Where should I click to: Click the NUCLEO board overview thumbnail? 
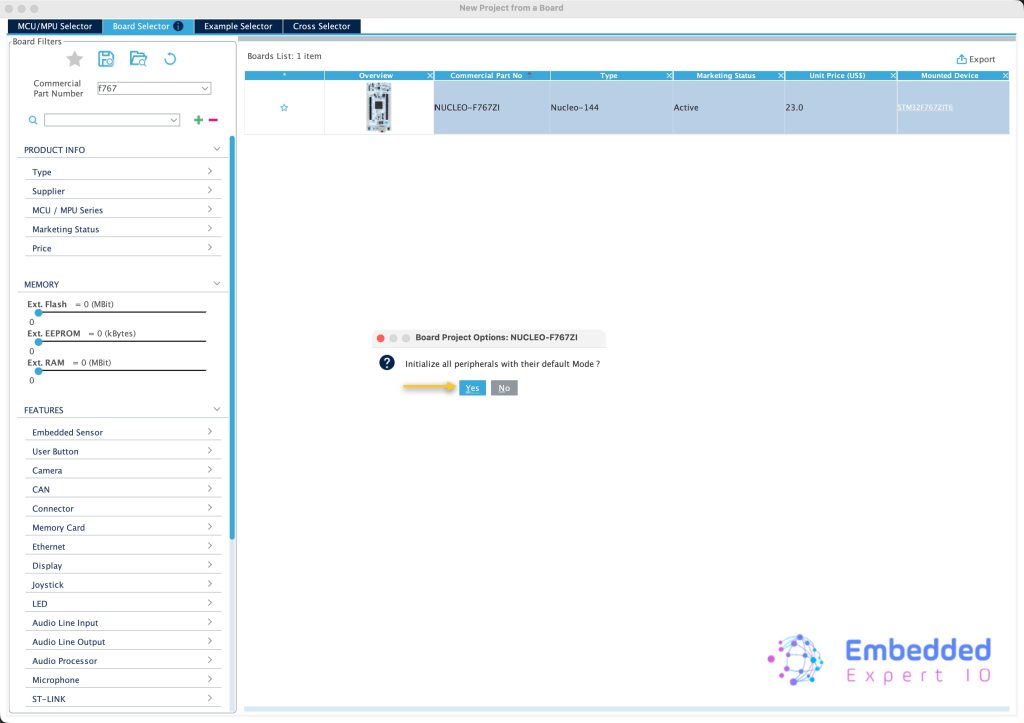click(x=378, y=107)
